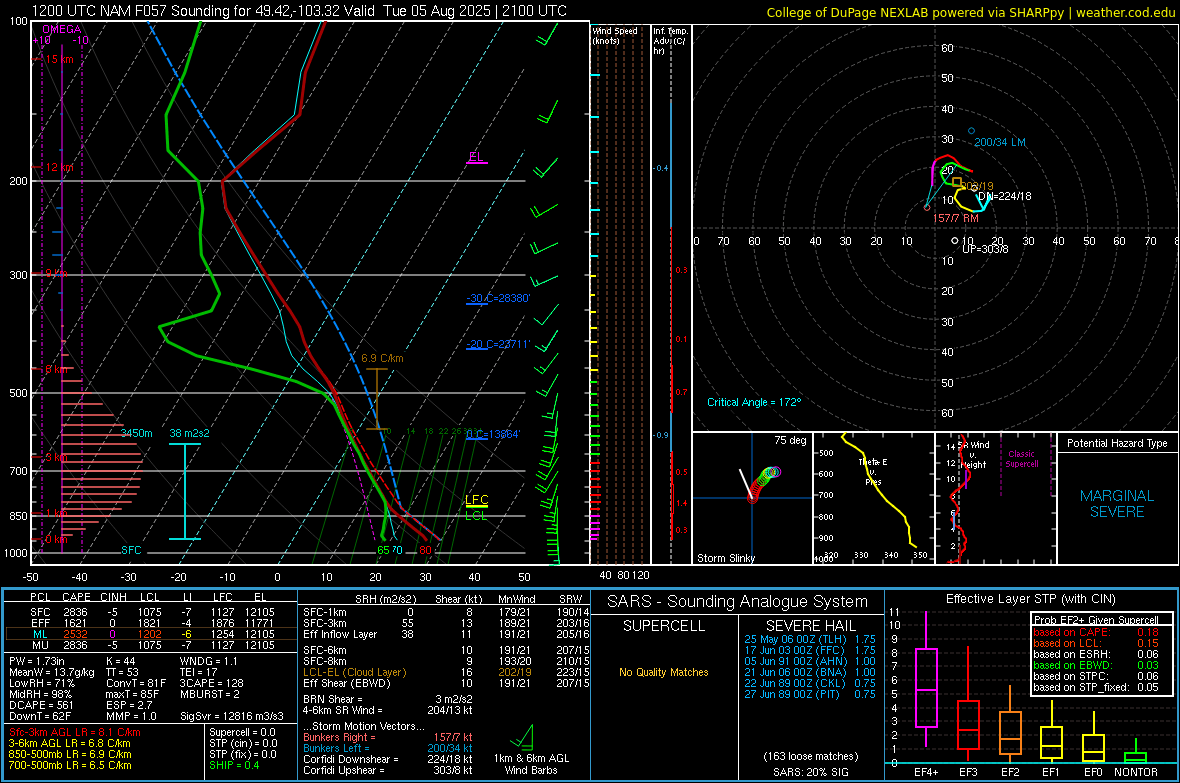Screen dimensions: 1180x783
Task: Click the '0 C=13864'' height label
Action: click(493, 434)
